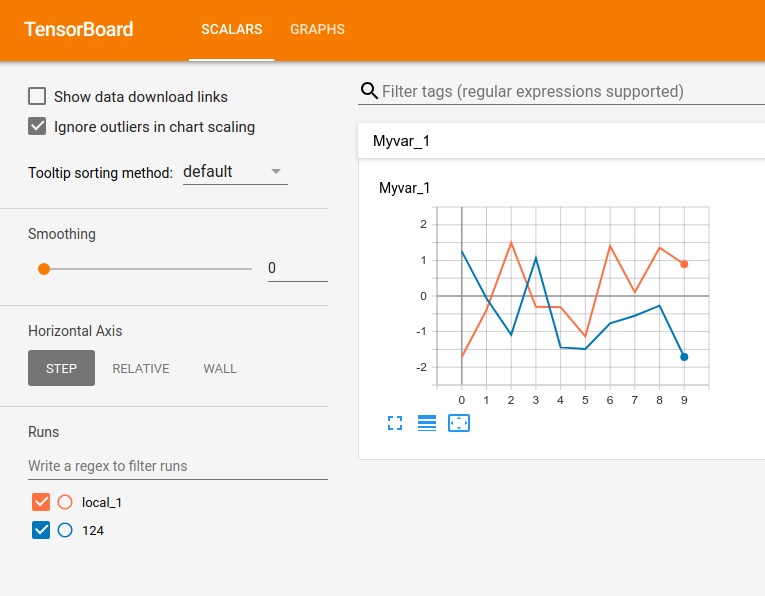Open Tooltip sorting method dropdown
This screenshot has width=765, height=596.
pyautogui.click(x=235, y=172)
